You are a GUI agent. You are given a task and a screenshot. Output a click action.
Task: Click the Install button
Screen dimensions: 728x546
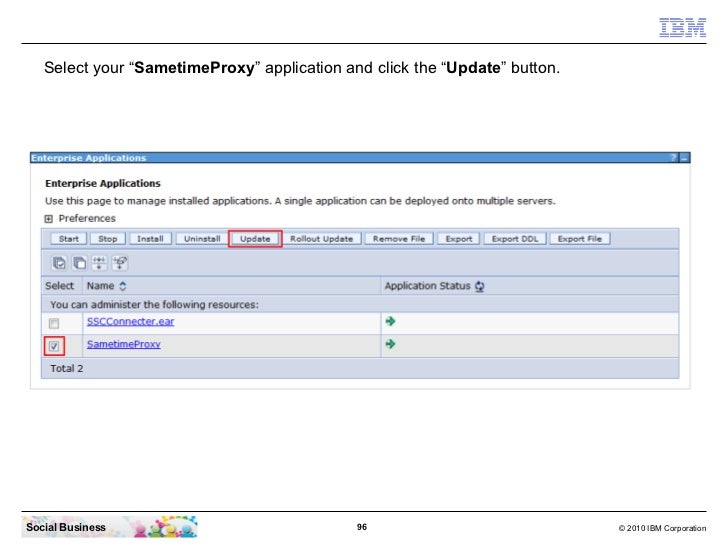[150, 239]
